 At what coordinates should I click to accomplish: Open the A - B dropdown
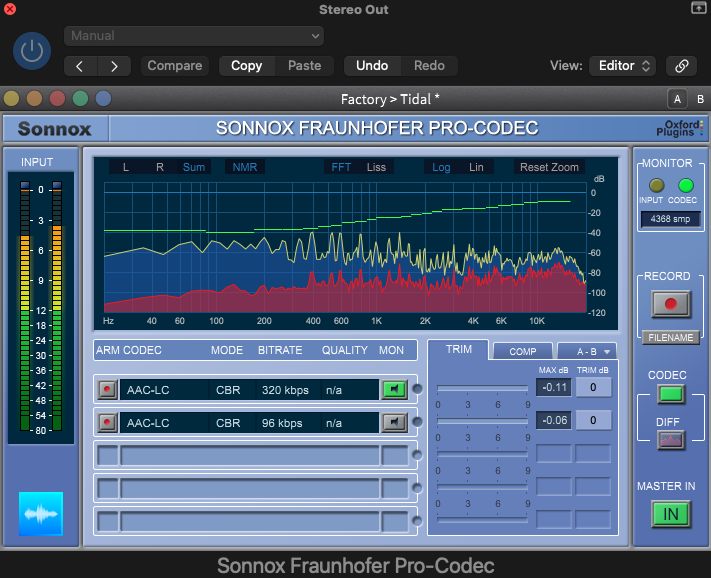point(587,351)
